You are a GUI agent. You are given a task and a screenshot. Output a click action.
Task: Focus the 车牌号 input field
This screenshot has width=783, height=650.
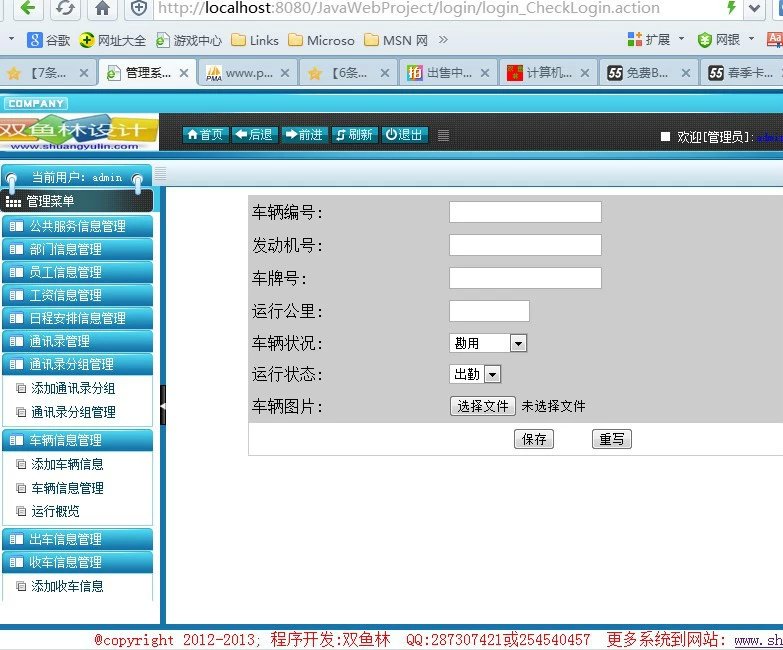pos(525,278)
